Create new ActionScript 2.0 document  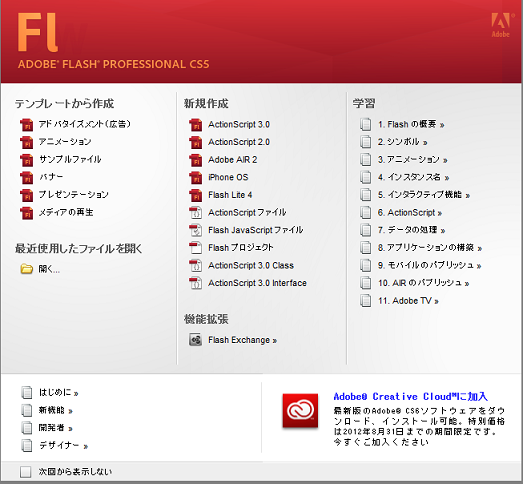tap(239, 142)
